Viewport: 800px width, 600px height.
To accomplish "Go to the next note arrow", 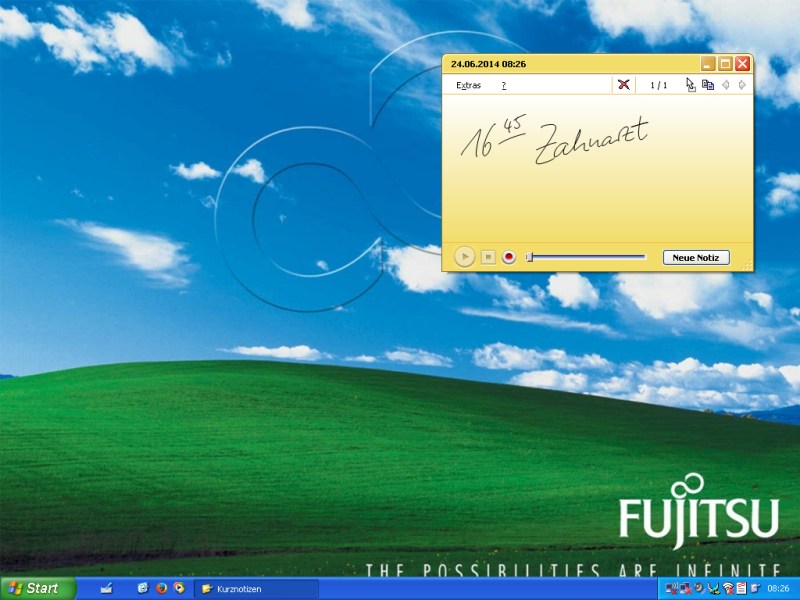I will 741,85.
